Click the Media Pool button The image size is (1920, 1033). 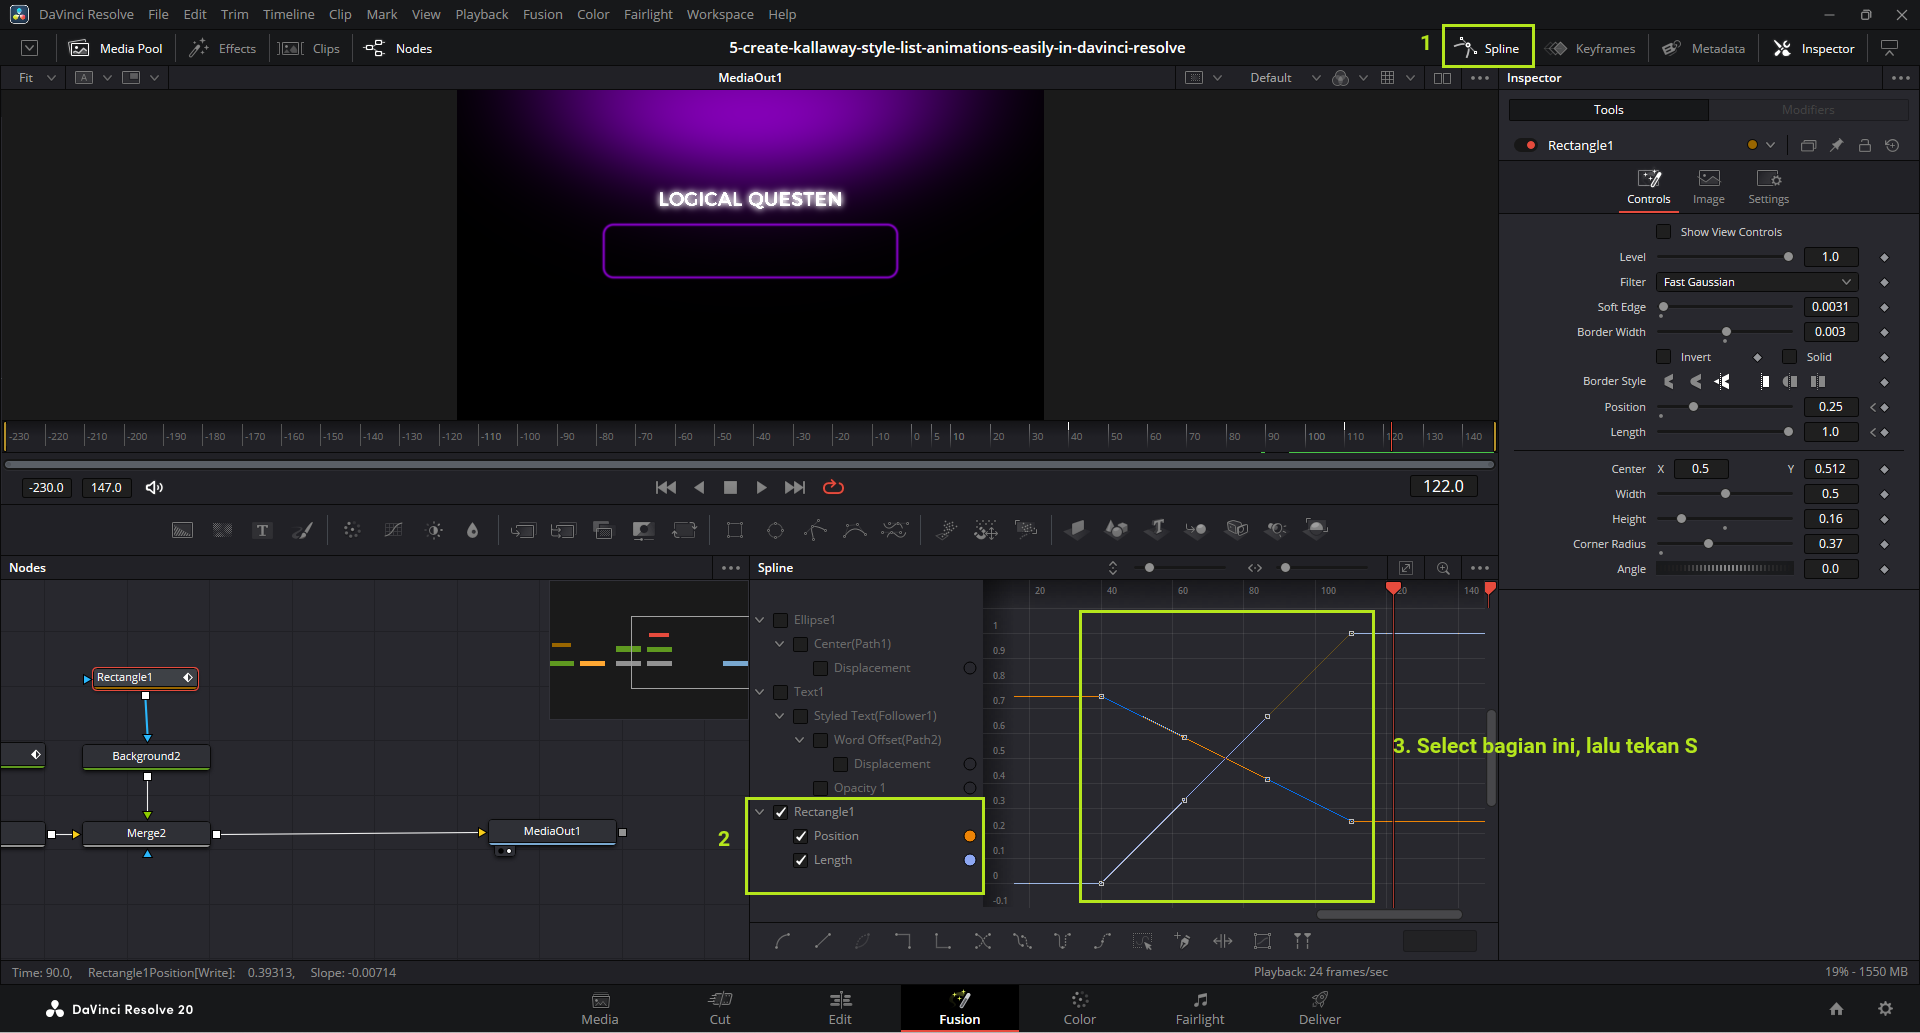[x=116, y=48]
